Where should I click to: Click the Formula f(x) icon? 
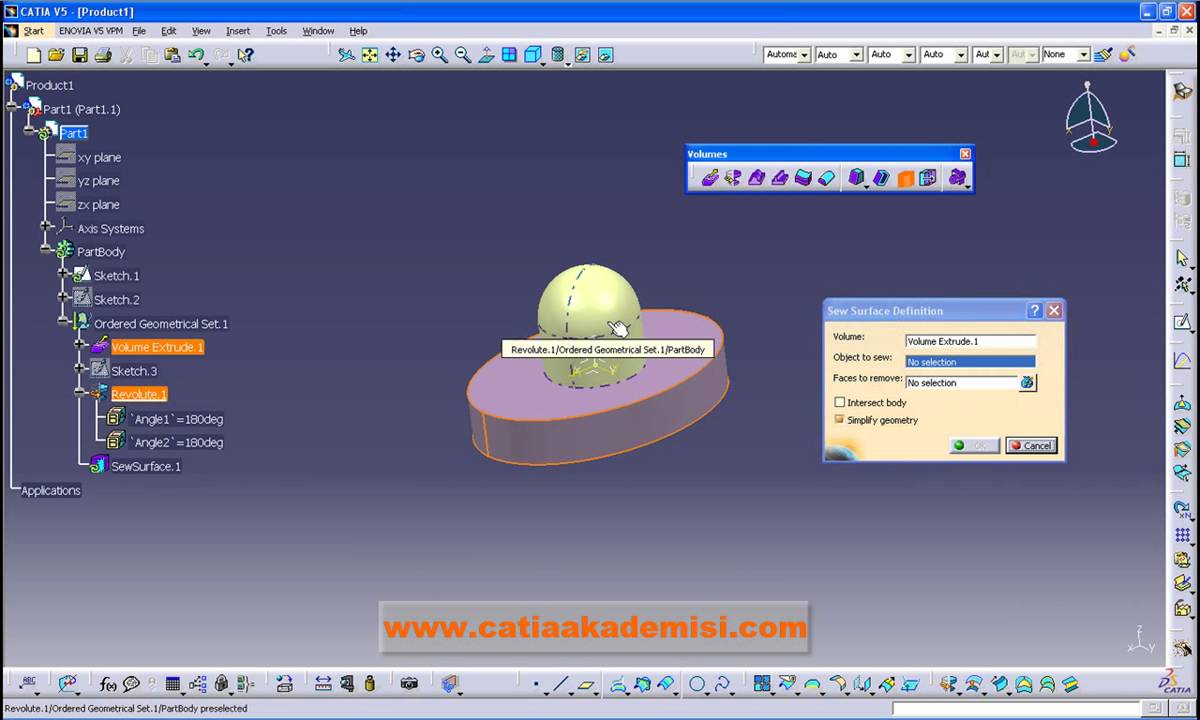[108, 684]
